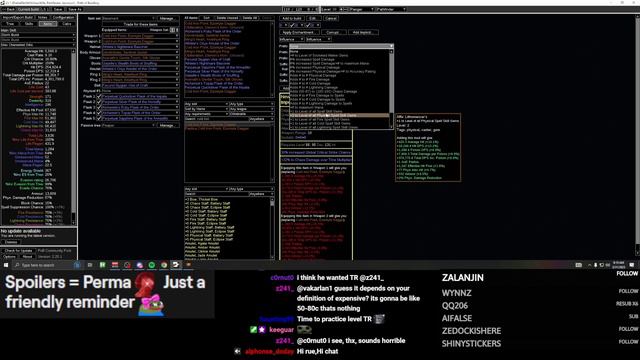Toggle second socket link checkbox

click(308, 25)
